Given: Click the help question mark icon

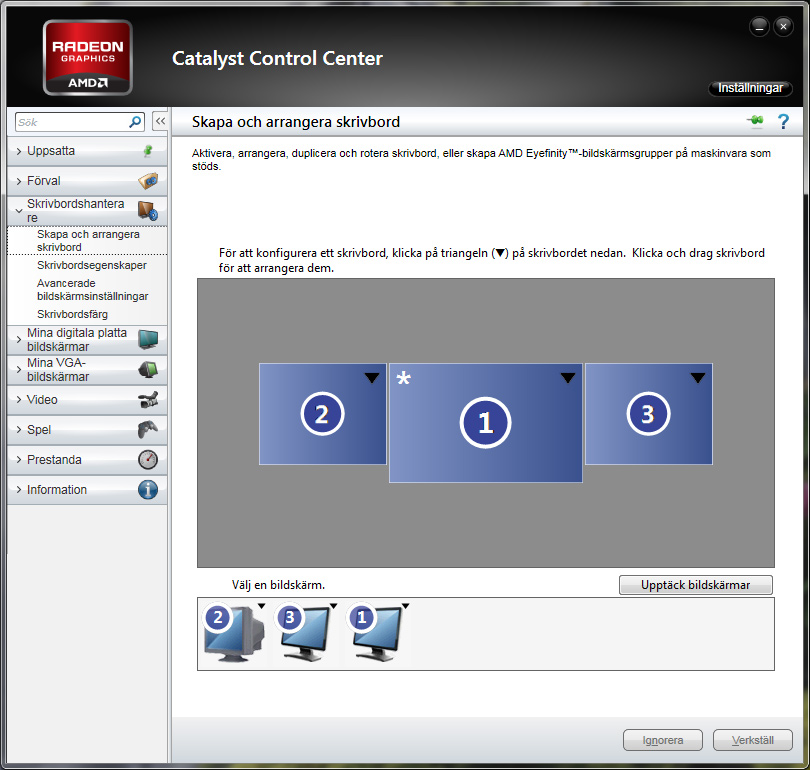Looking at the screenshot, I should click(783, 122).
